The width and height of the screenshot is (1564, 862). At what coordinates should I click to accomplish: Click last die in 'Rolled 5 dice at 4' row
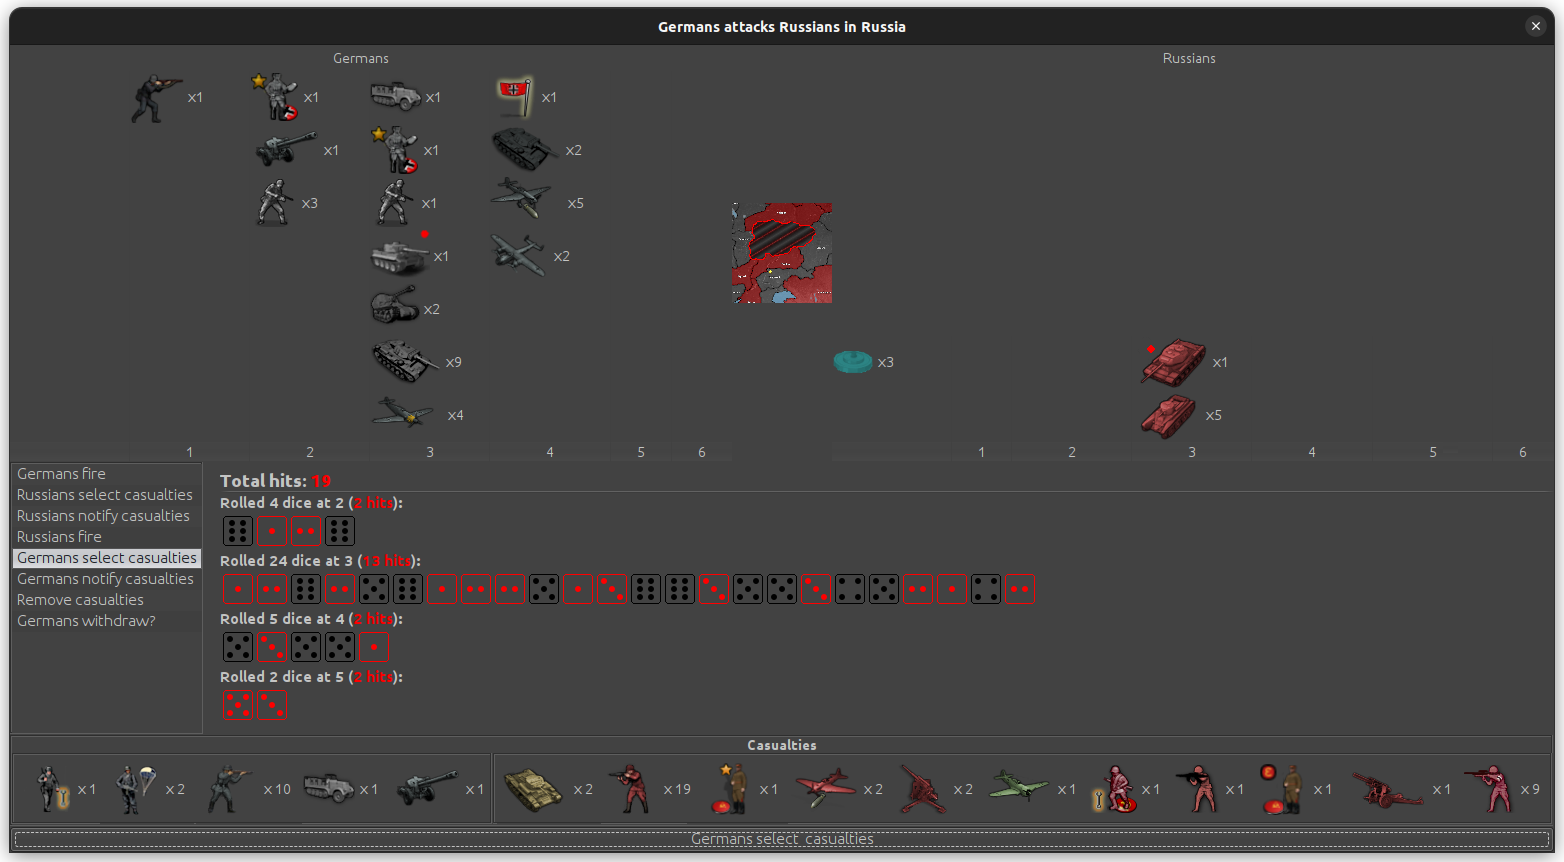point(374,647)
